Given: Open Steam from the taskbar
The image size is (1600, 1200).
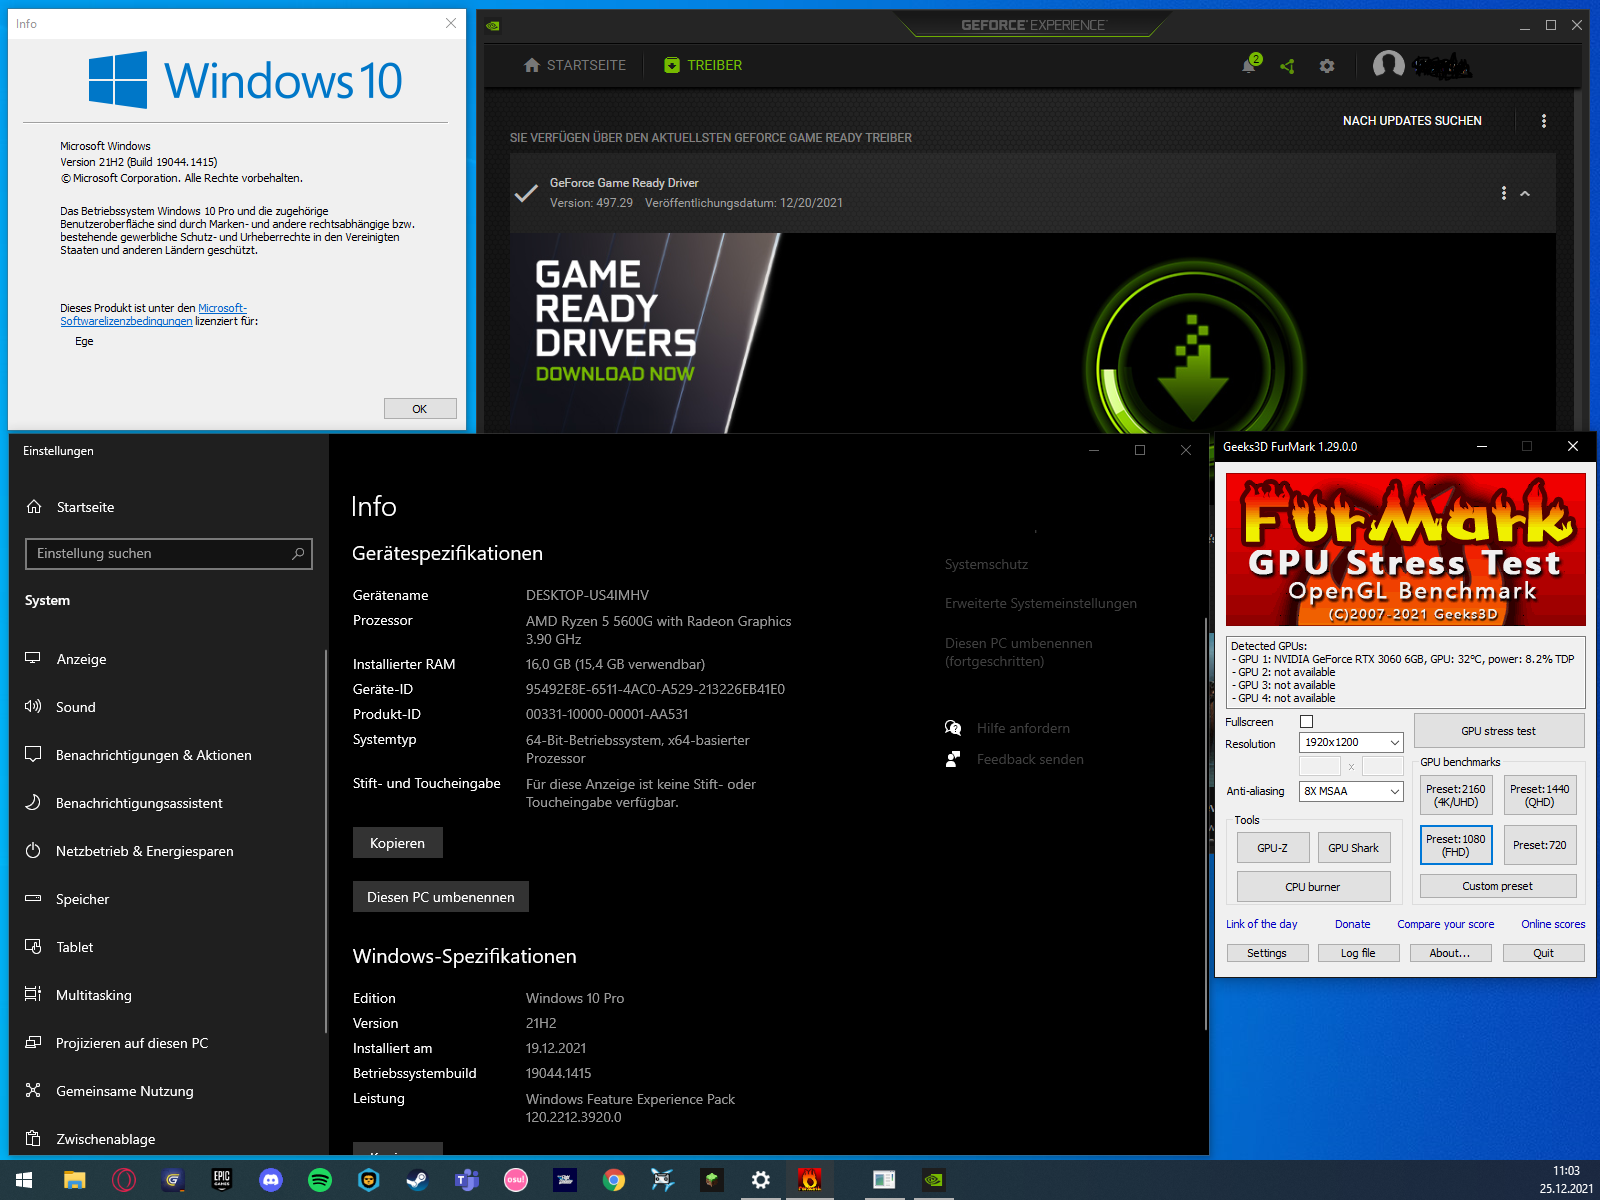Looking at the screenshot, I should pos(418,1180).
